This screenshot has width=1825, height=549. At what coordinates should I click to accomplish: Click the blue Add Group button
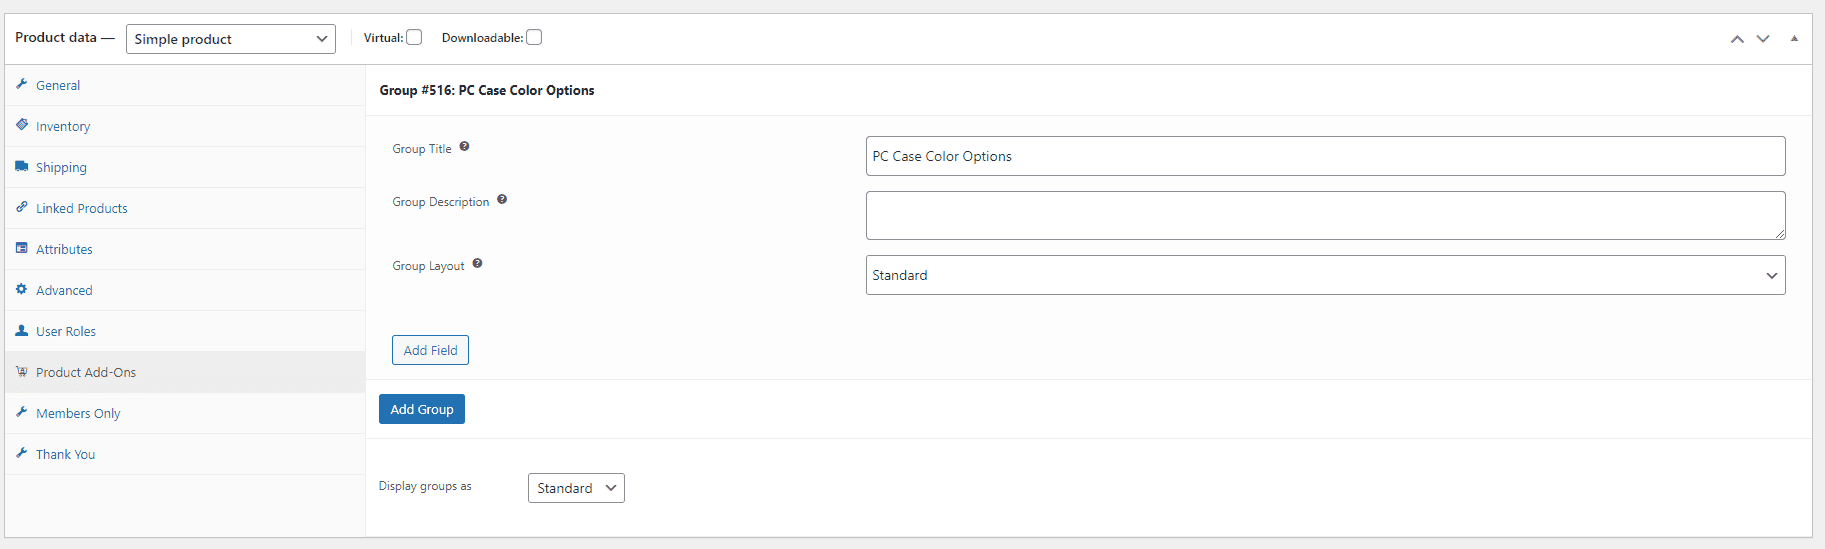(422, 409)
